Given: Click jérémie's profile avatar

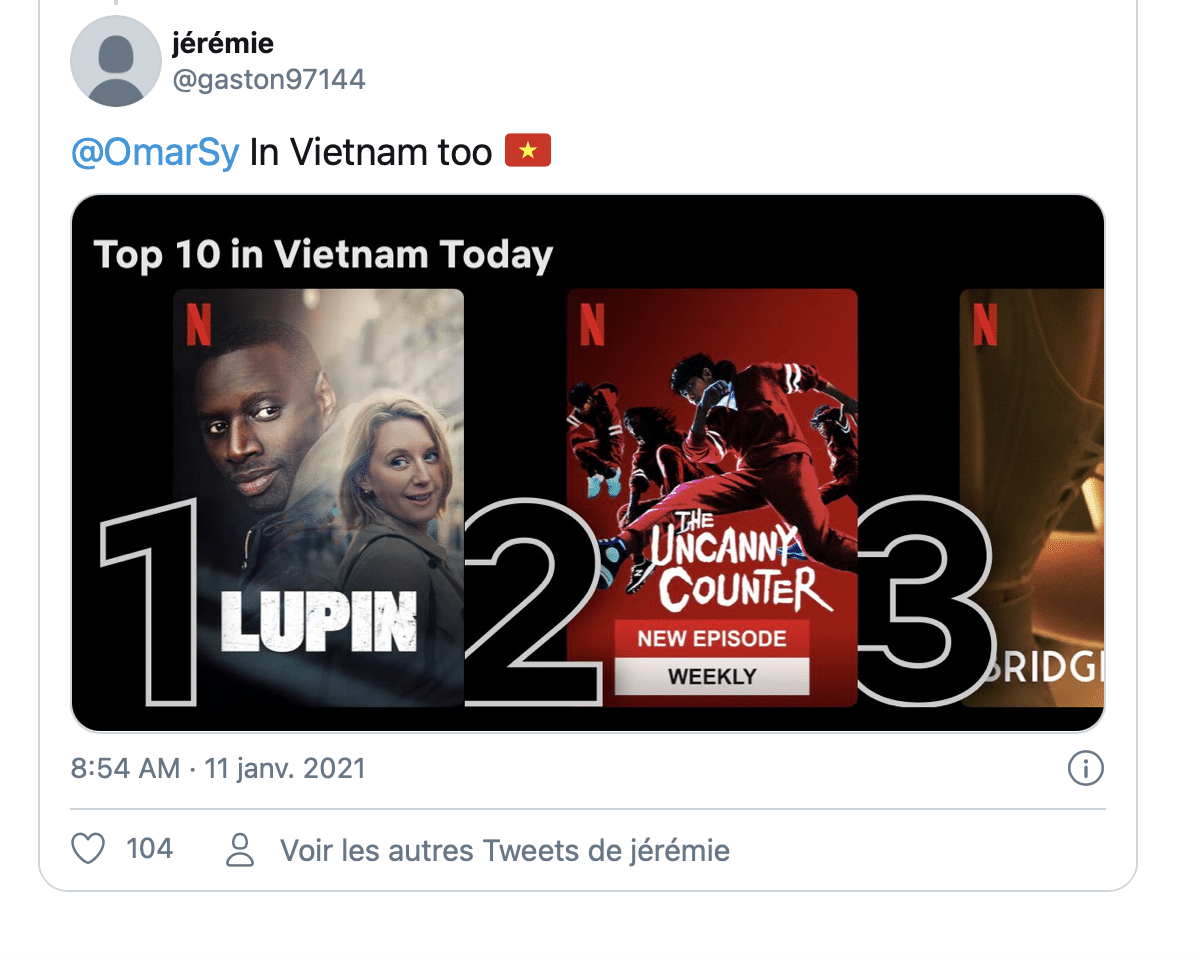Looking at the screenshot, I should click(x=116, y=61).
